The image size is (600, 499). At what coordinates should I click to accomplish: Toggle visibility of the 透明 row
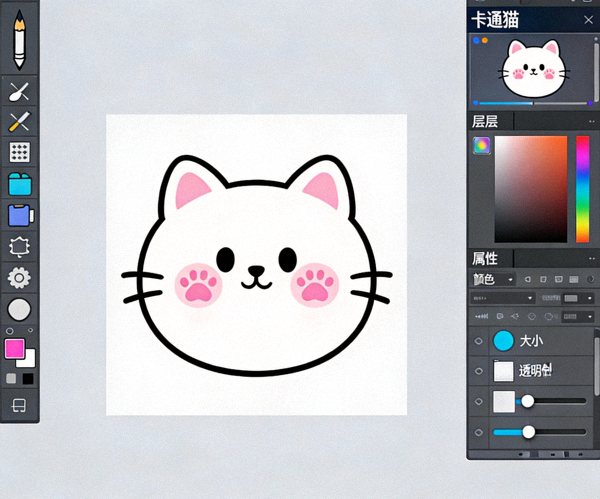[478, 371]
